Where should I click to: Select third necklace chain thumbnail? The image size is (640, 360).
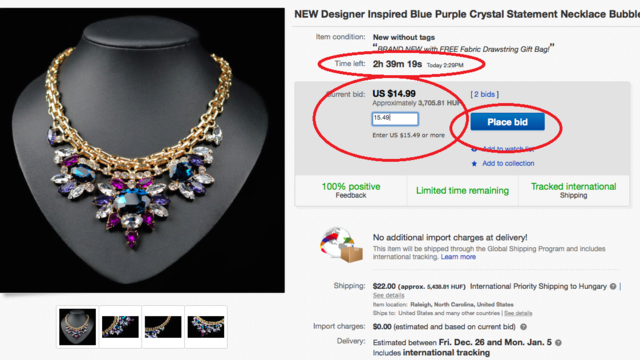(163, 327)
